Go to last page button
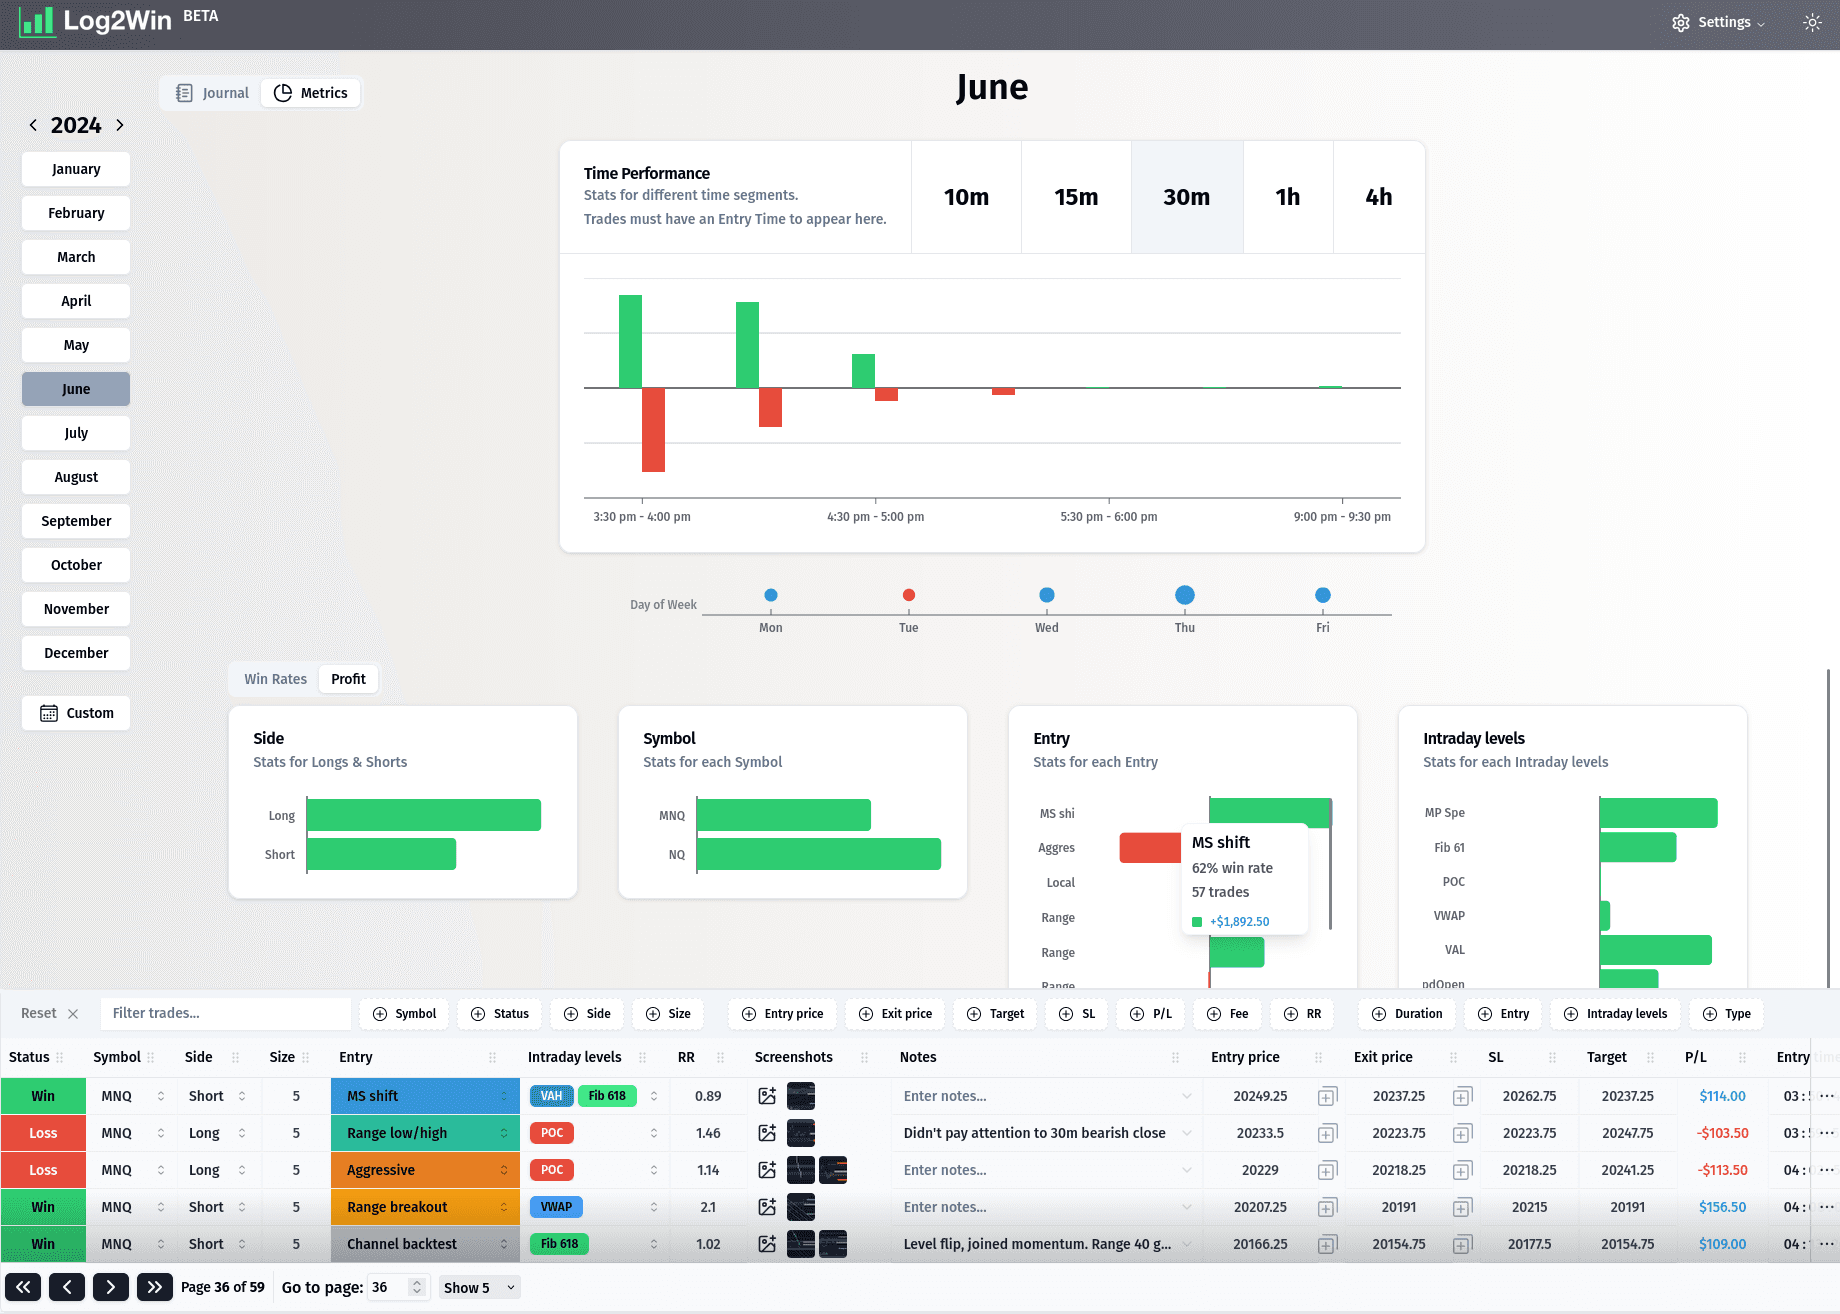 click(155, 1287)
